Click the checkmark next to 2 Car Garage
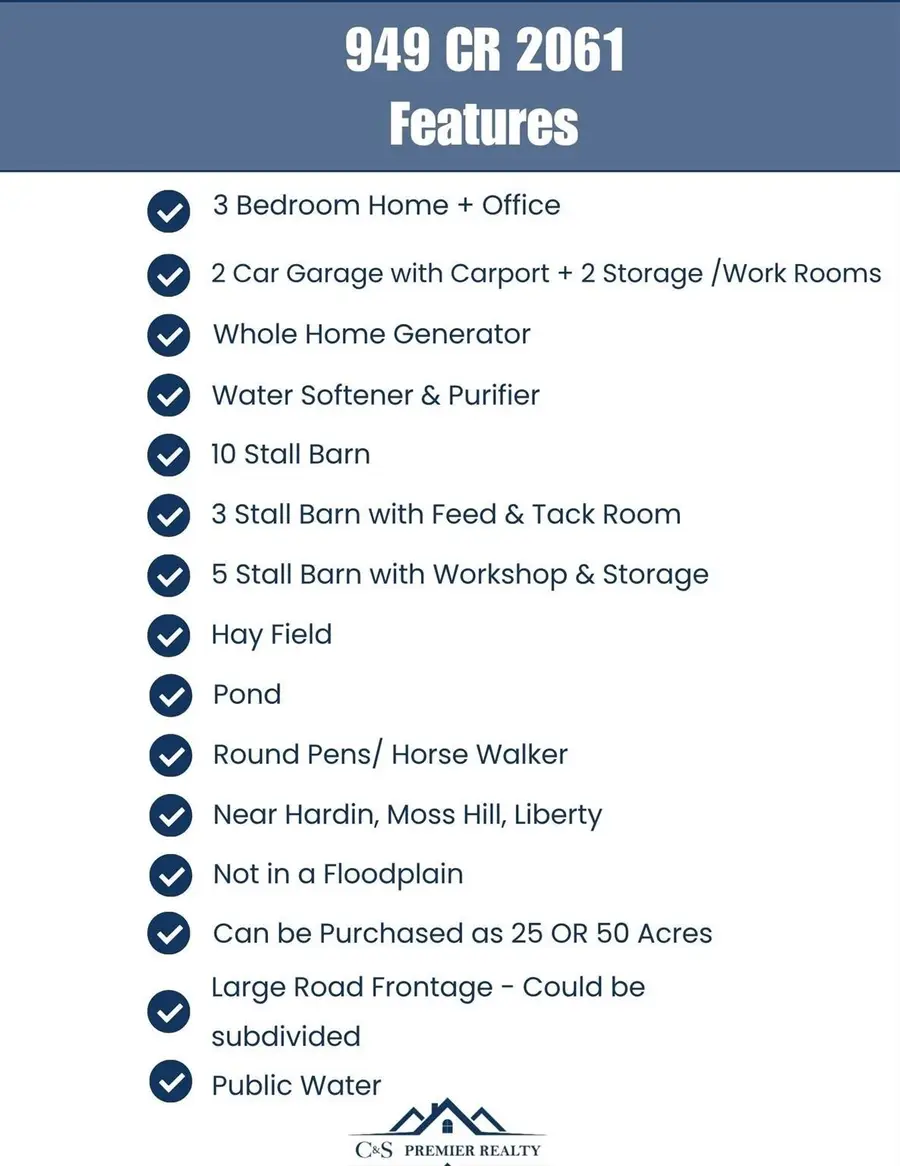Viewport: 900px width, 1166px height. 169,276
